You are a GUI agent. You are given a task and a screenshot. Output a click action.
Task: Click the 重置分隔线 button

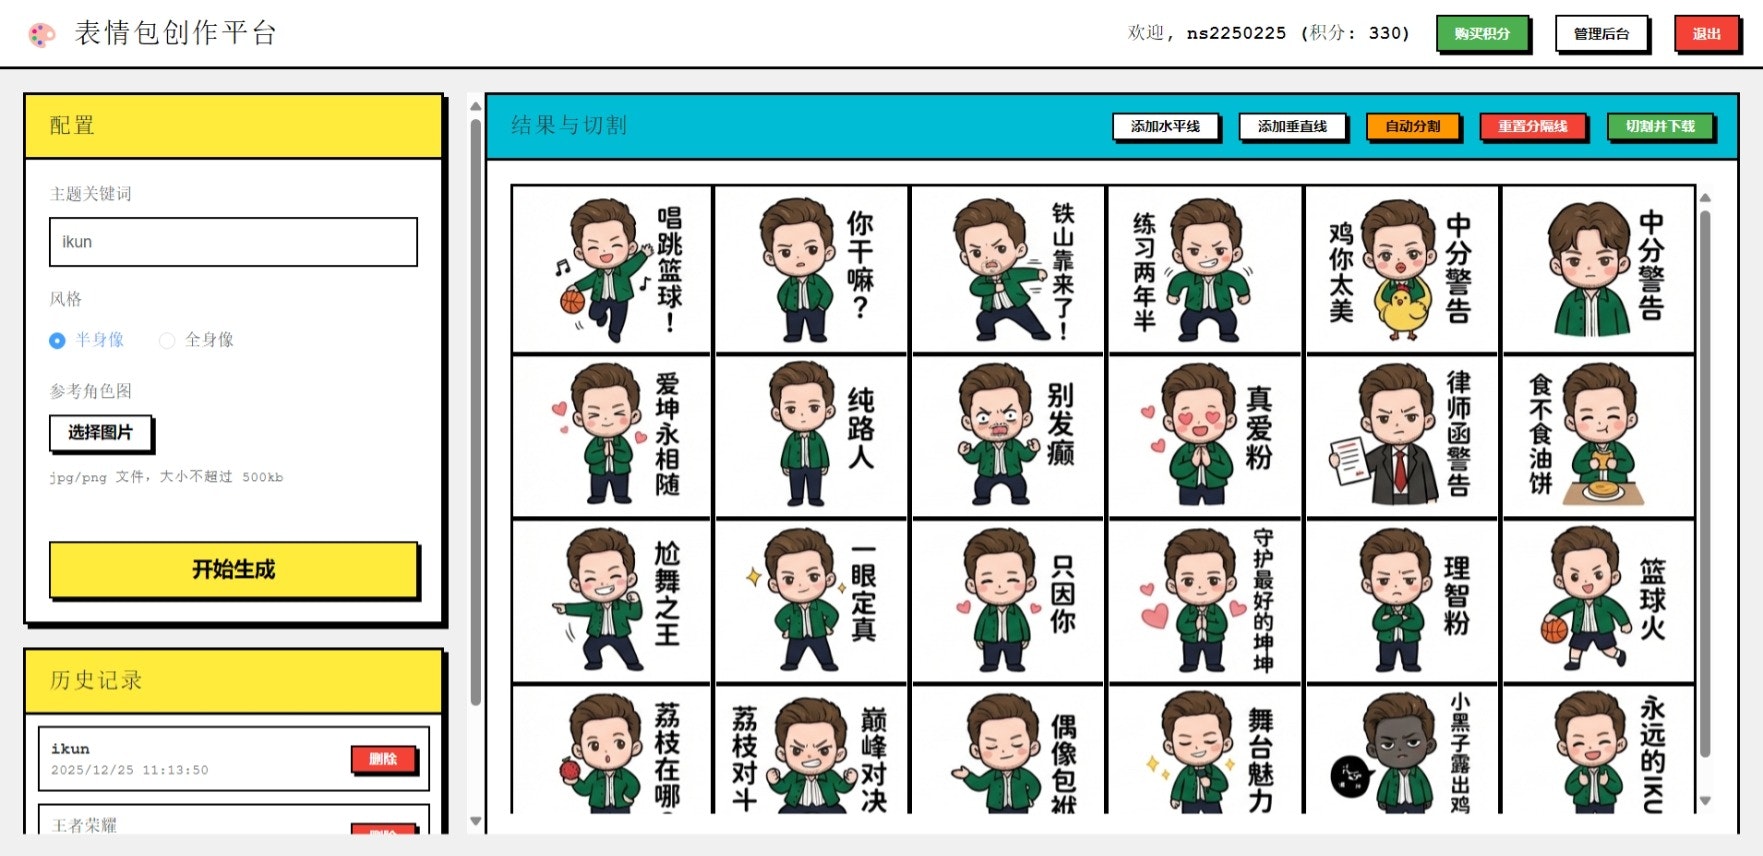(x=1532, y=126)
